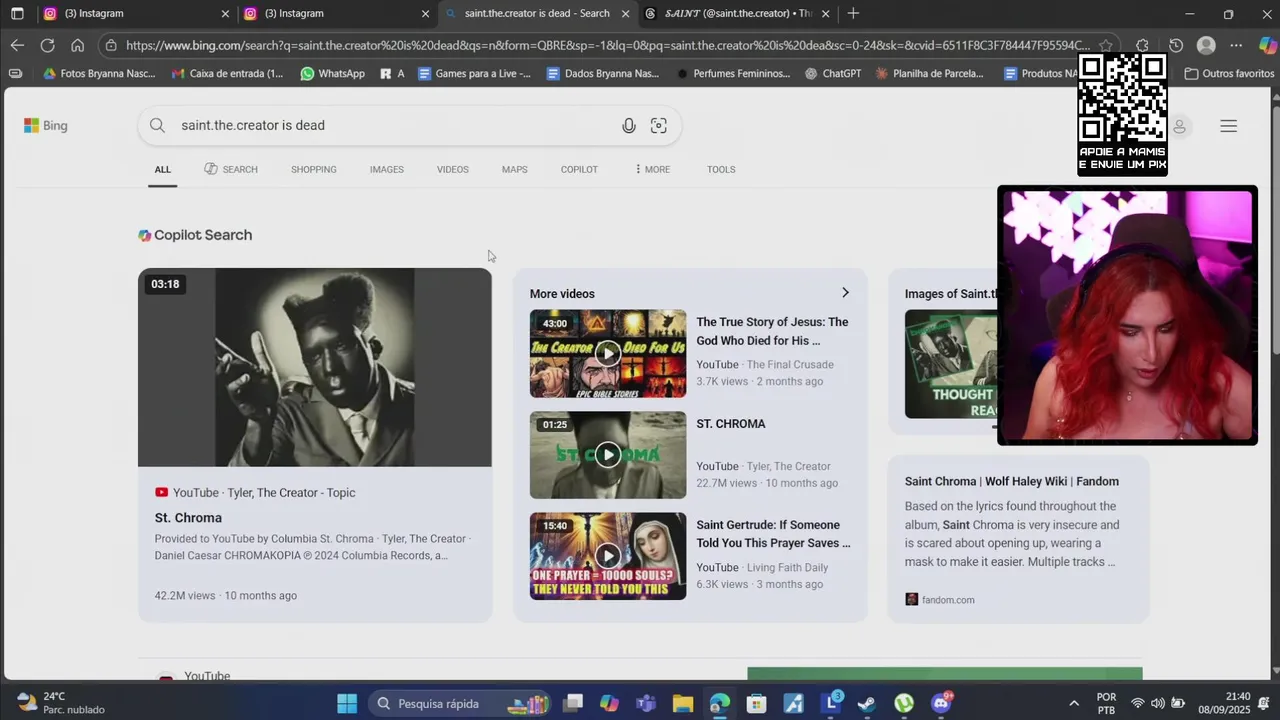Image resolution: width=1280 pixels, height=720 pixels.
Task: Open the Outros favoritos folder
Action: click(x=1229, y=73)
